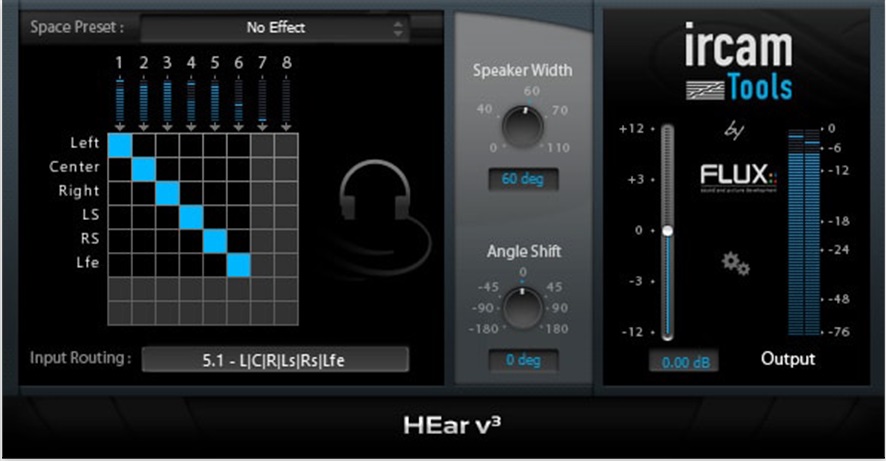Click the LS row label
The width and height of the screenshot is (886, 461).
90,215
